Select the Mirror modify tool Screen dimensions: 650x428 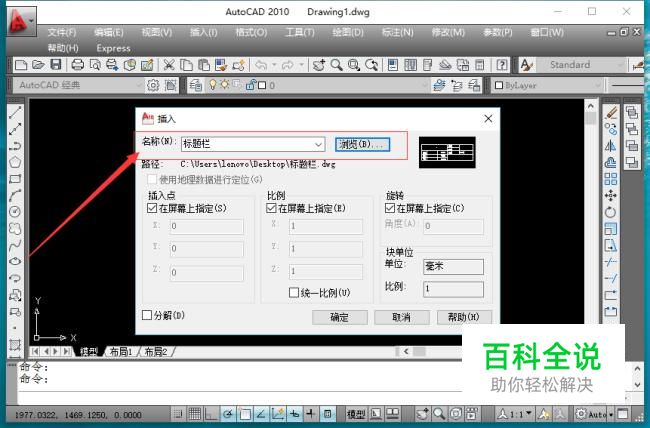[611, 146]
